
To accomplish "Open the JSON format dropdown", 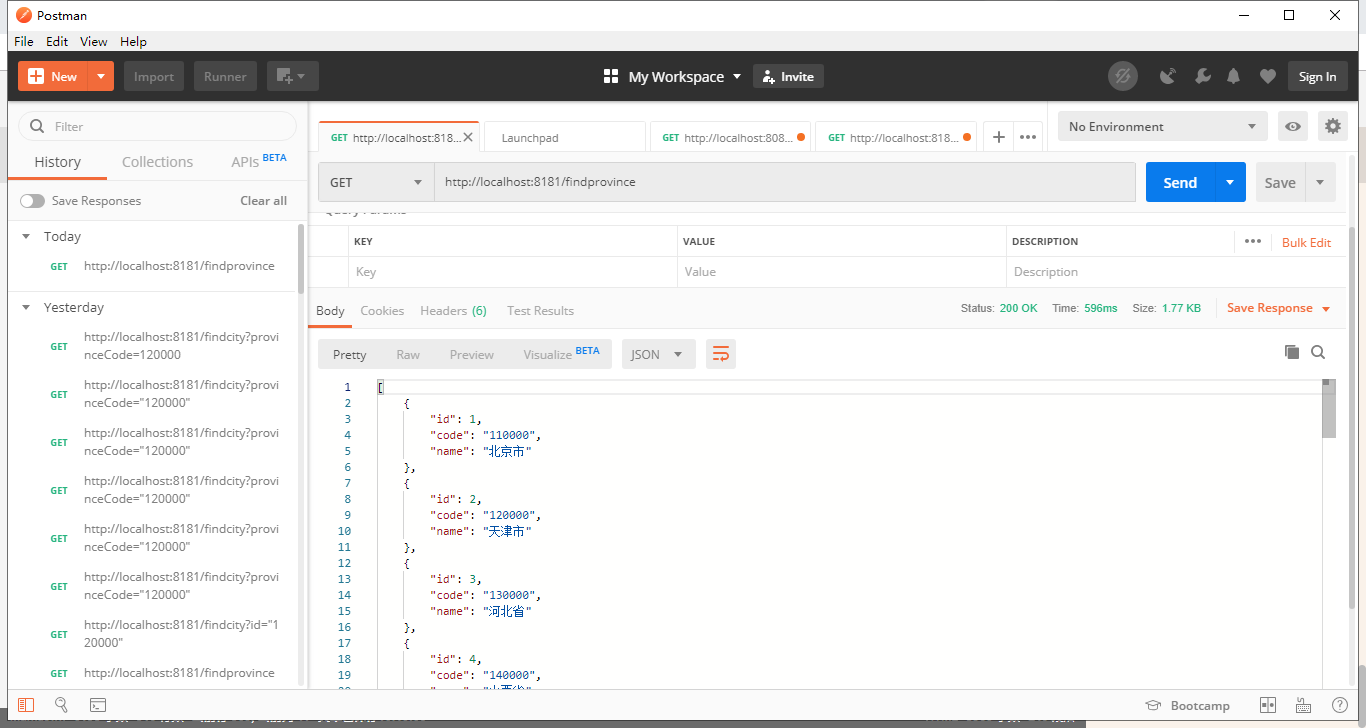I will 658,354.
